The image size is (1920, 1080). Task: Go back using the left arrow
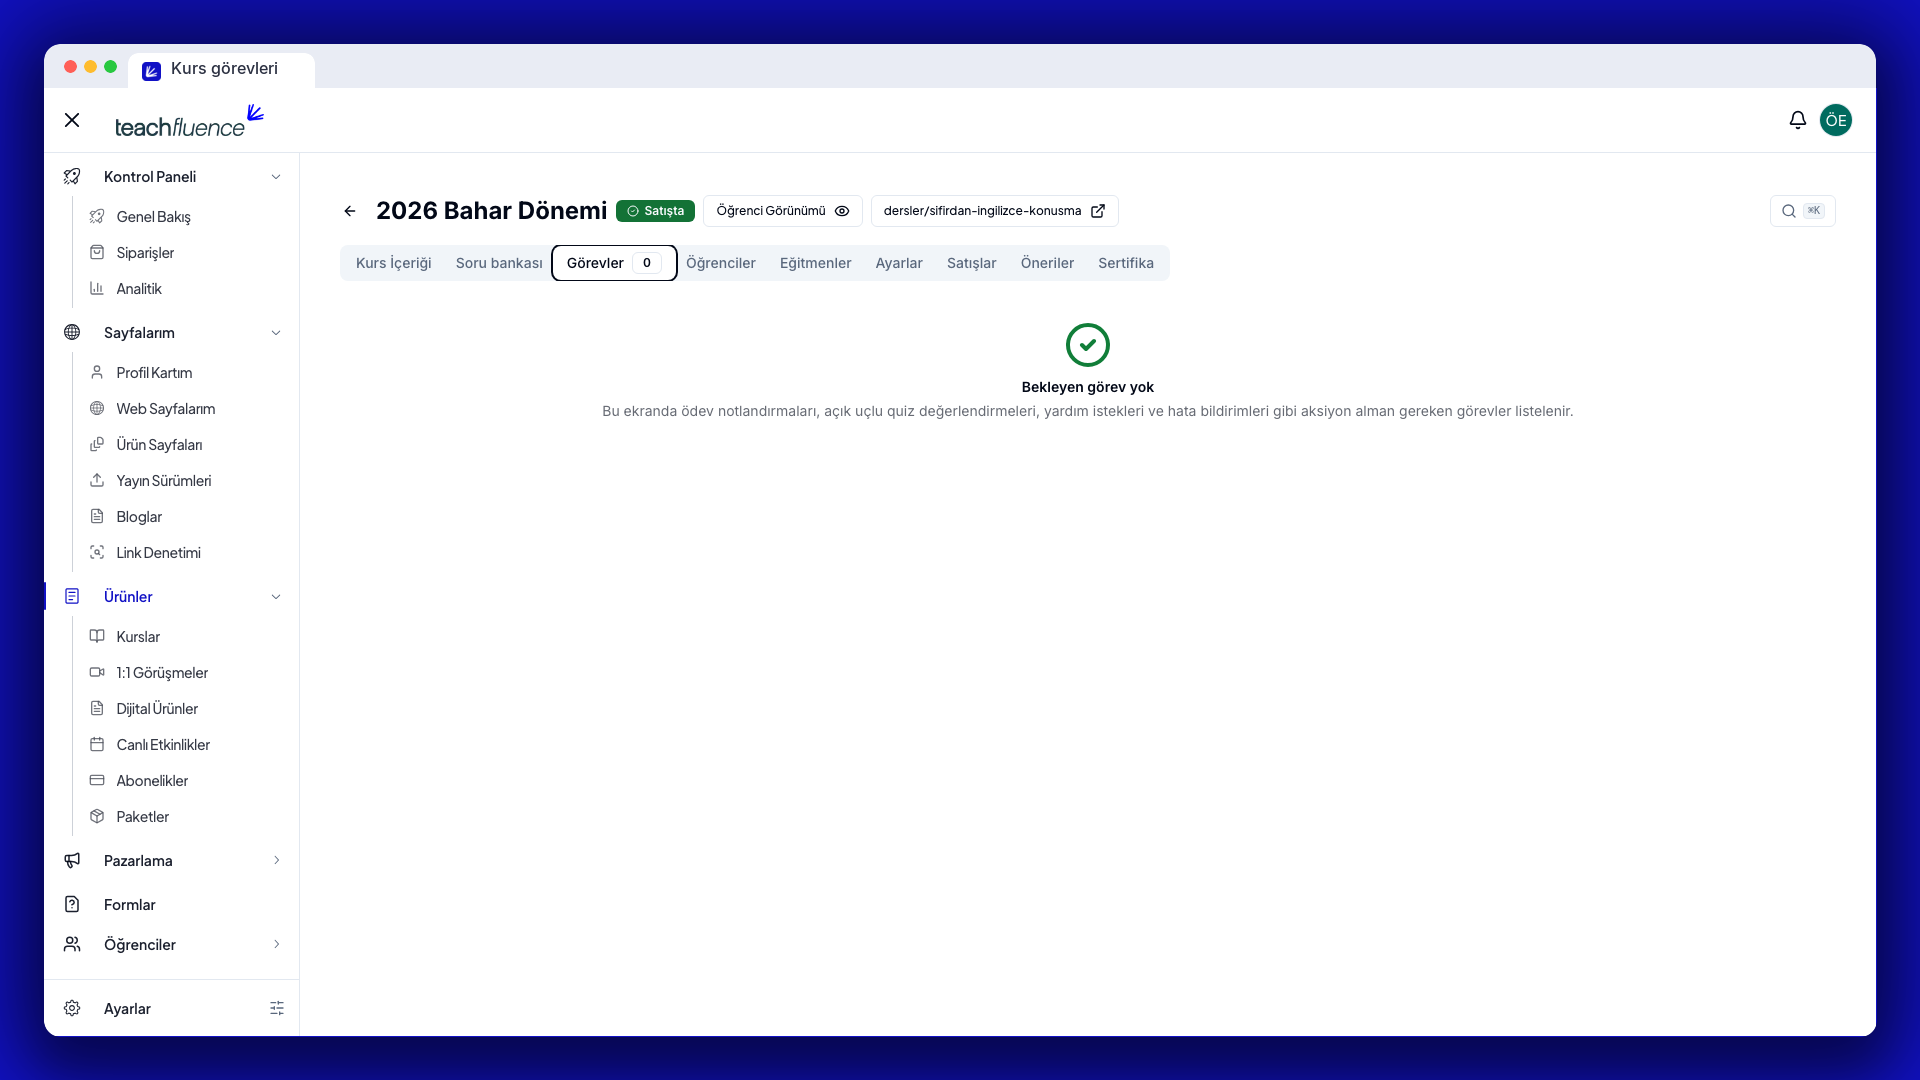tap(350, 211)
